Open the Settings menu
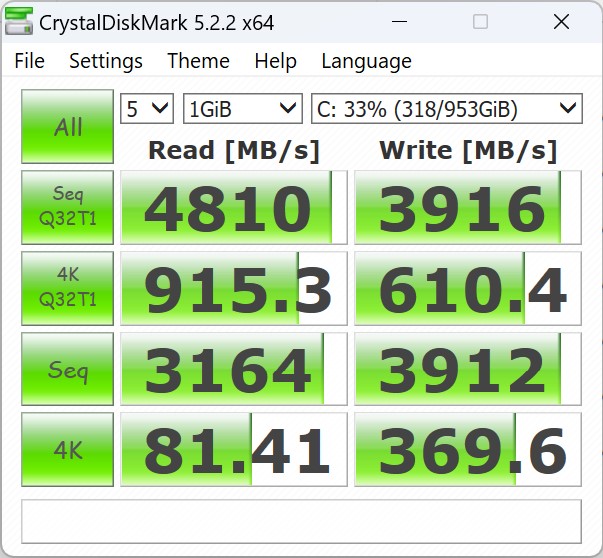 106,61
